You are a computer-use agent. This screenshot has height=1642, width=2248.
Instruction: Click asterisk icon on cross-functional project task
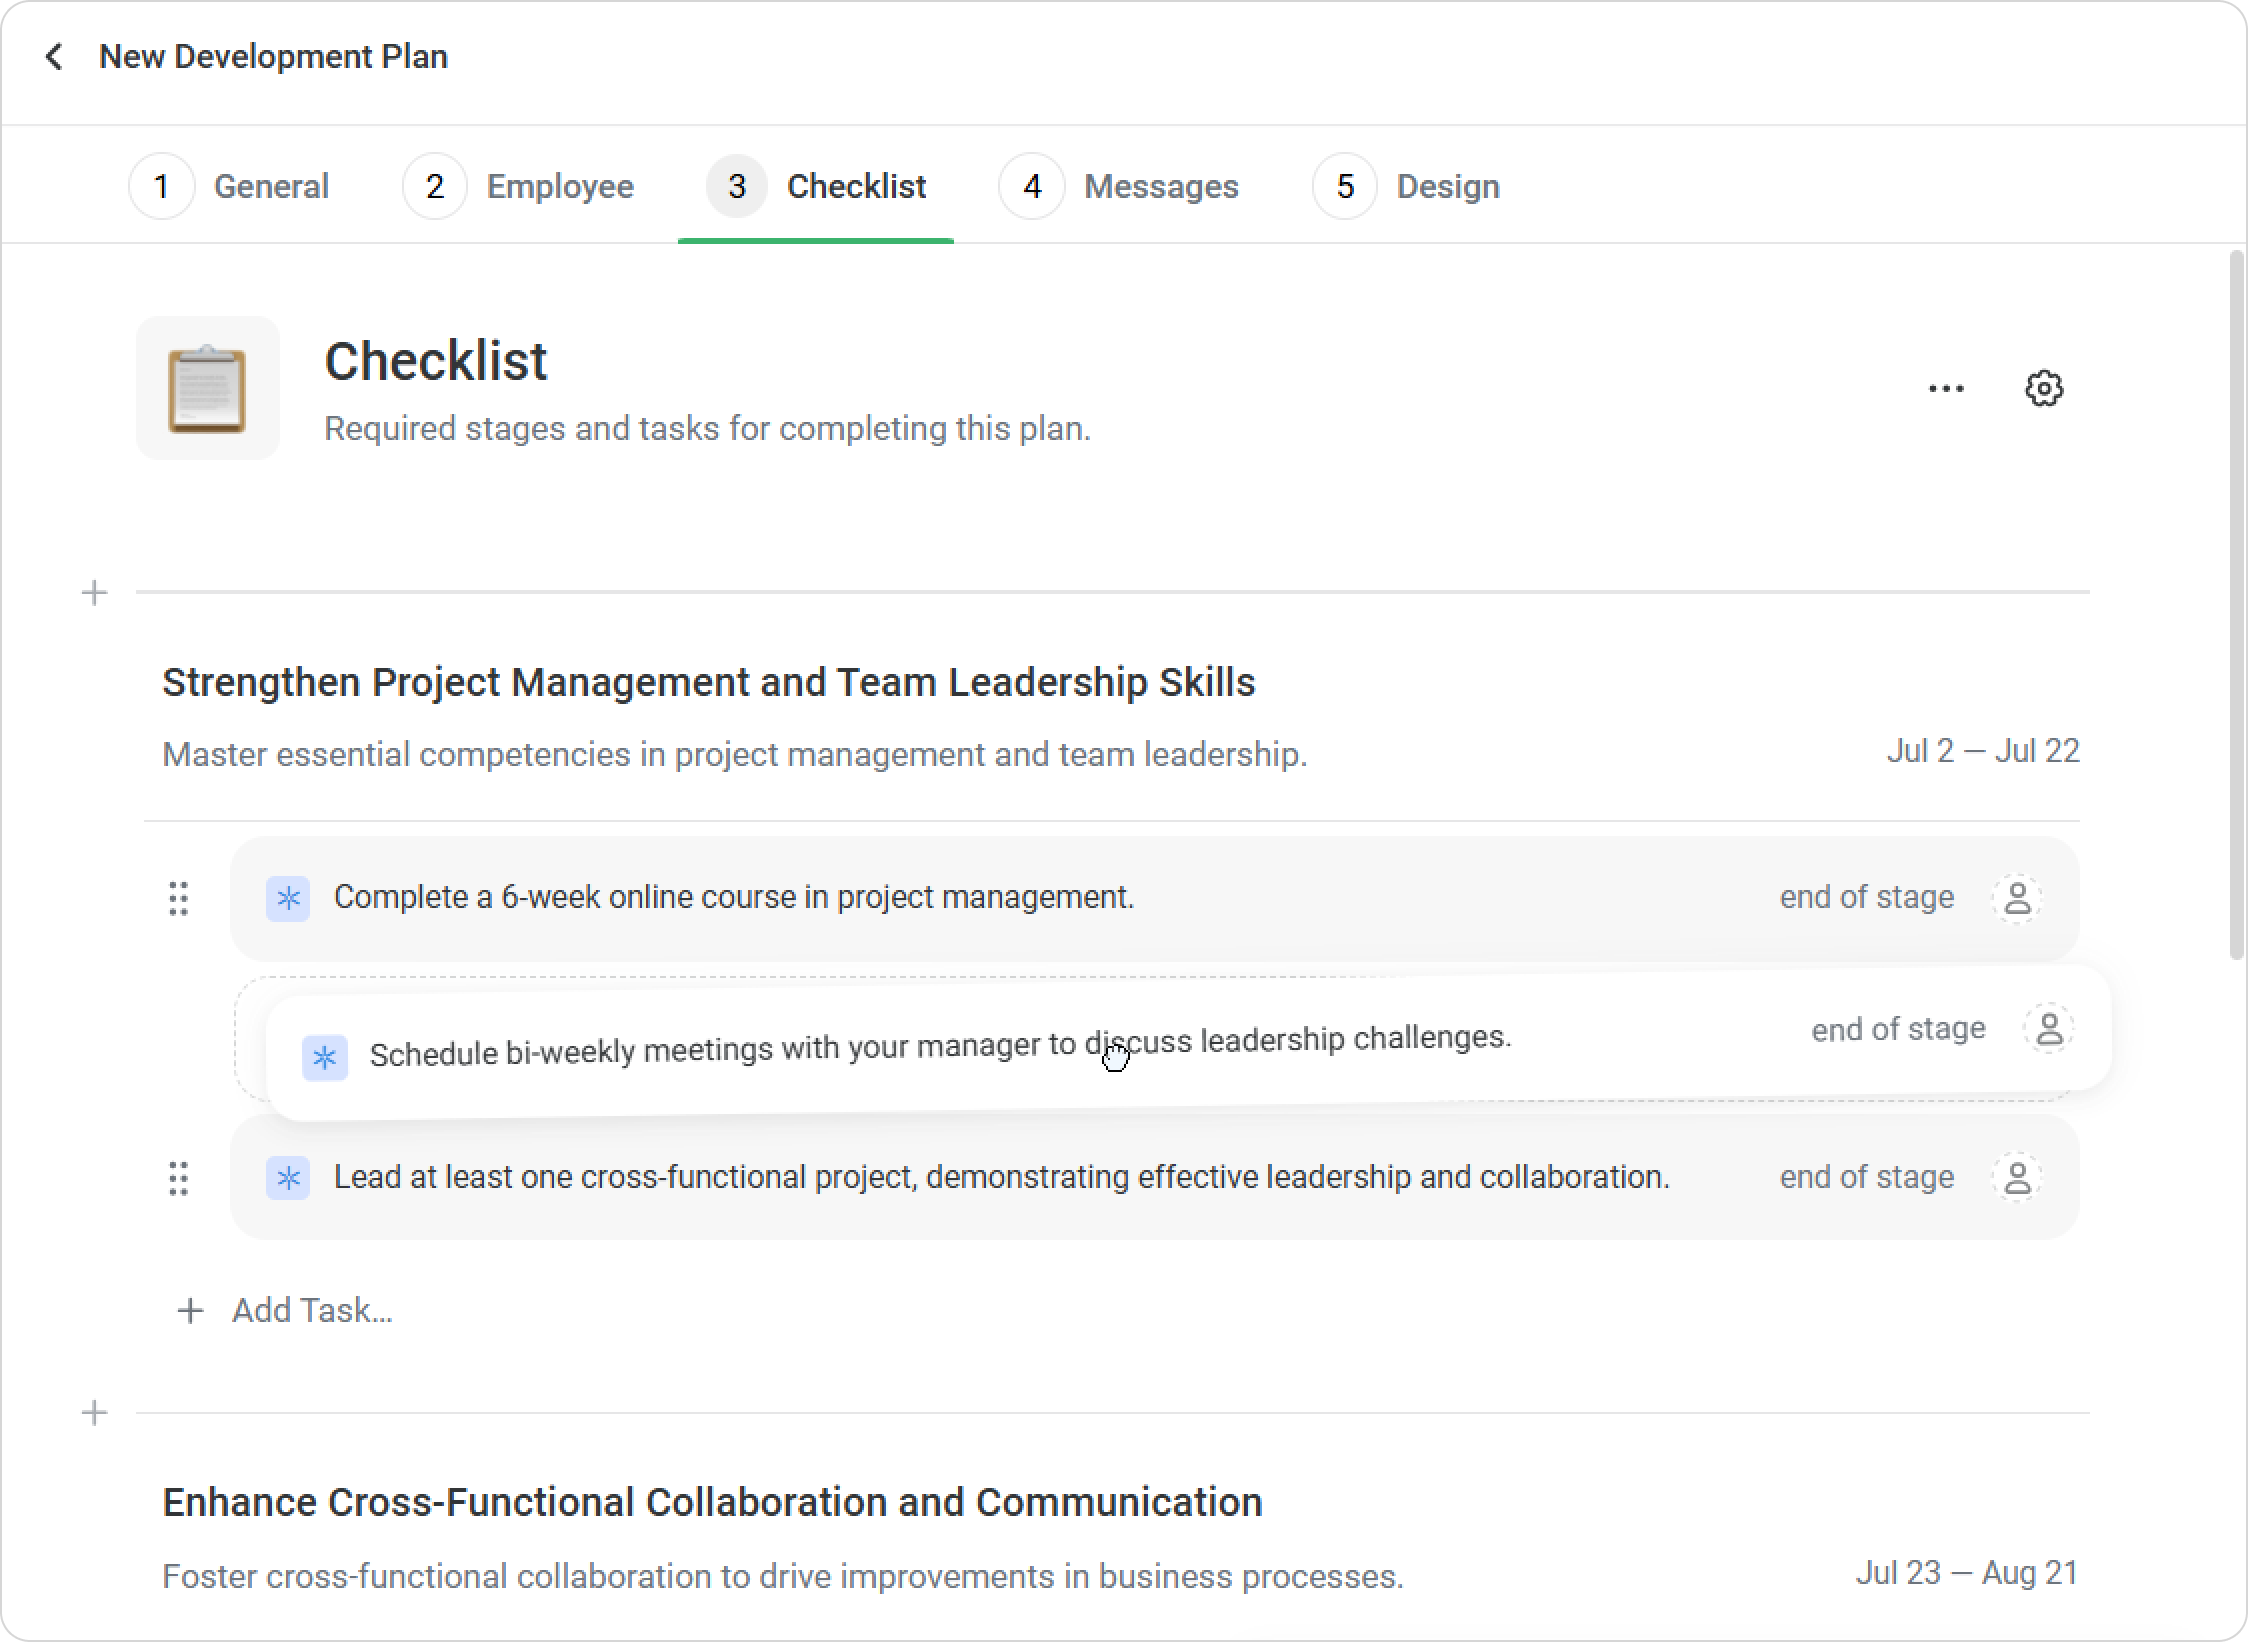(x=288, y=1178)
